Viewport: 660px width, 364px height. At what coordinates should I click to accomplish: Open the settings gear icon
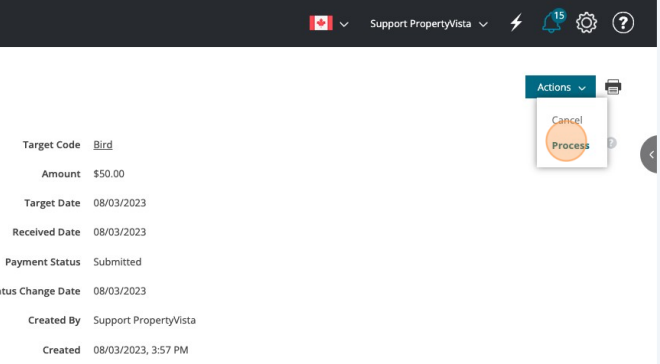point(586,23)
